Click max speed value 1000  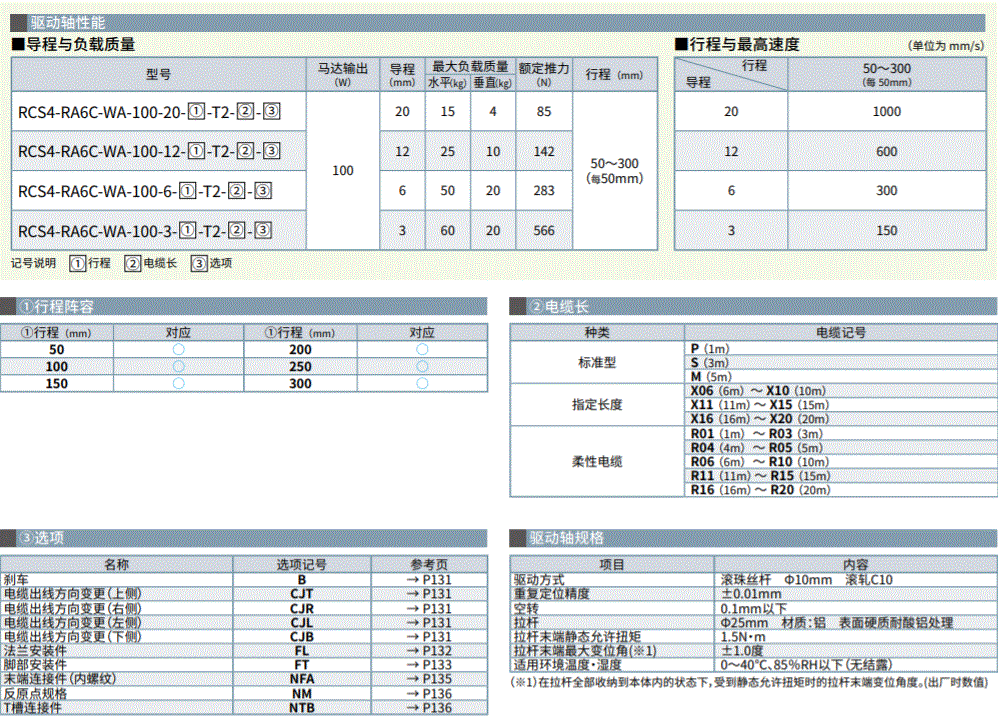click(x=887, y=111)
